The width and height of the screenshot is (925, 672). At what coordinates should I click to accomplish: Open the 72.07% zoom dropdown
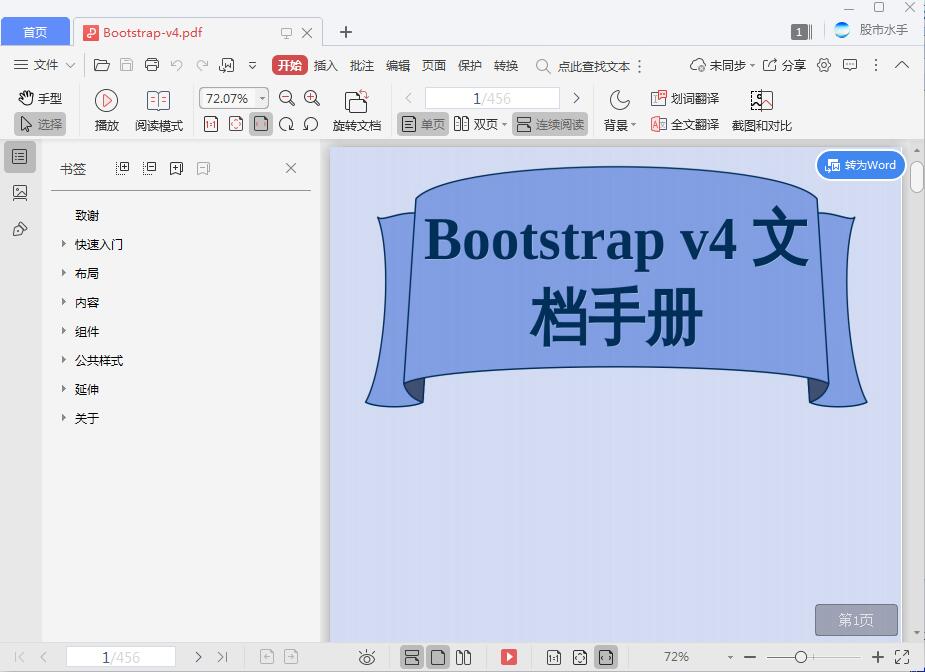coord(263,98)
